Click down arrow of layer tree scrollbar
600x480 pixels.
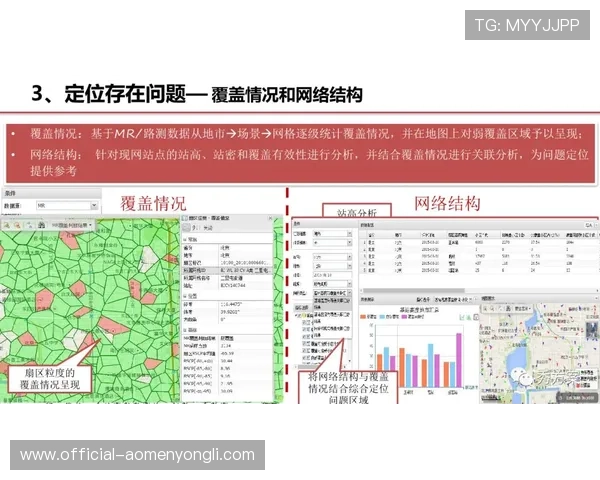click(x=349, y=361)
